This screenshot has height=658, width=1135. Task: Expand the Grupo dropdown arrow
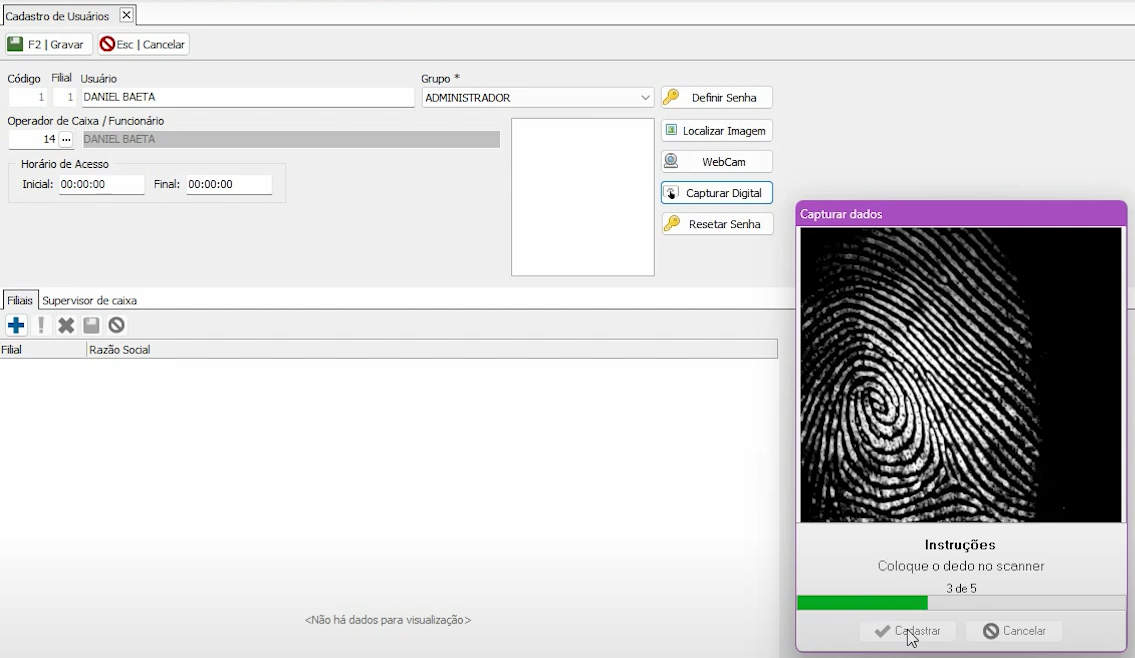645,98
